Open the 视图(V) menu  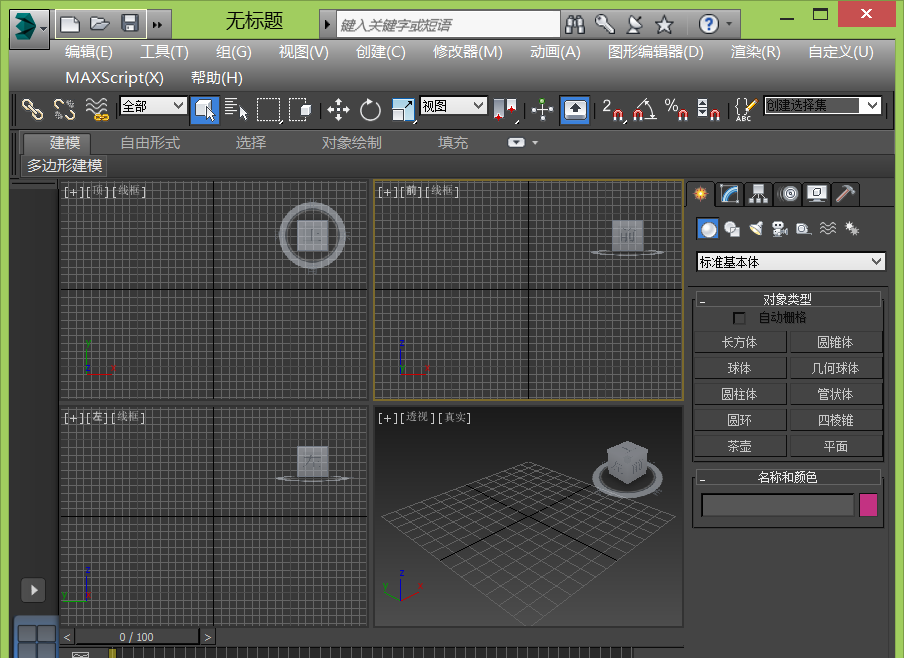pos(303,52)
